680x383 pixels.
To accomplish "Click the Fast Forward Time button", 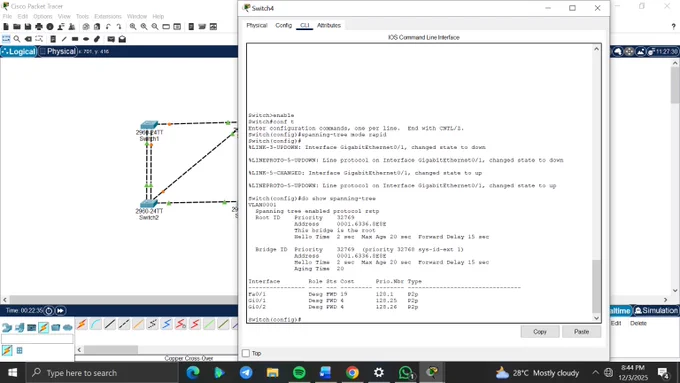I will click(60, 311).
